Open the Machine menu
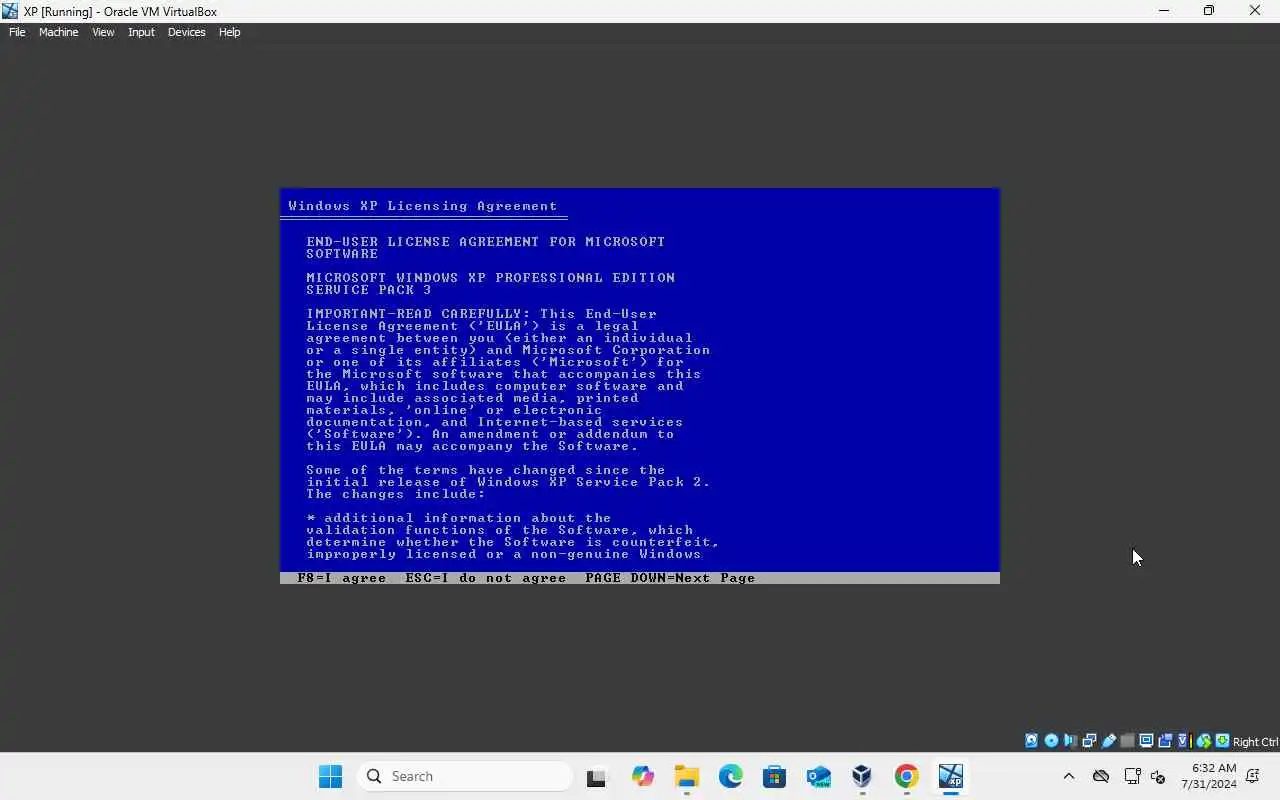1280x800 pixels. click(58, 32)
